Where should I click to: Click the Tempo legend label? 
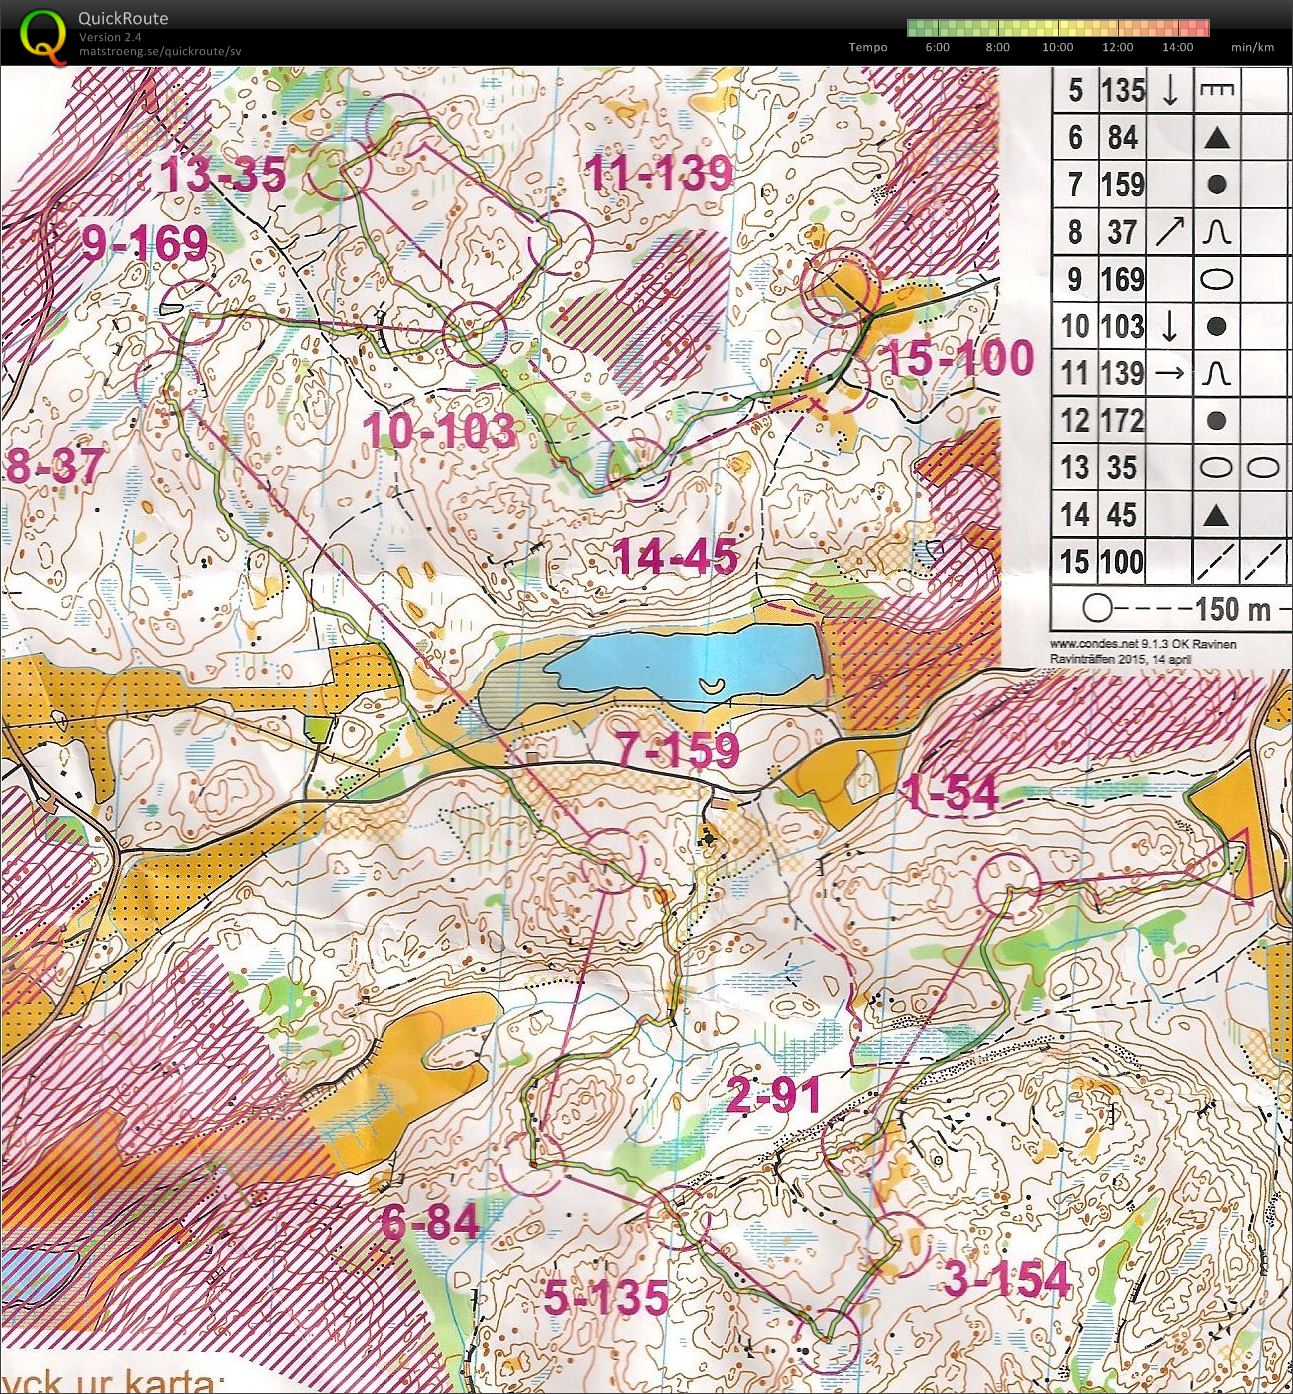[867, 47]
